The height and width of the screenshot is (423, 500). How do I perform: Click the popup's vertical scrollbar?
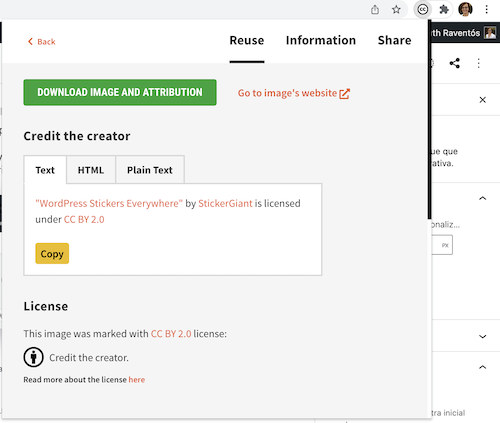click(x=429, y=120)
